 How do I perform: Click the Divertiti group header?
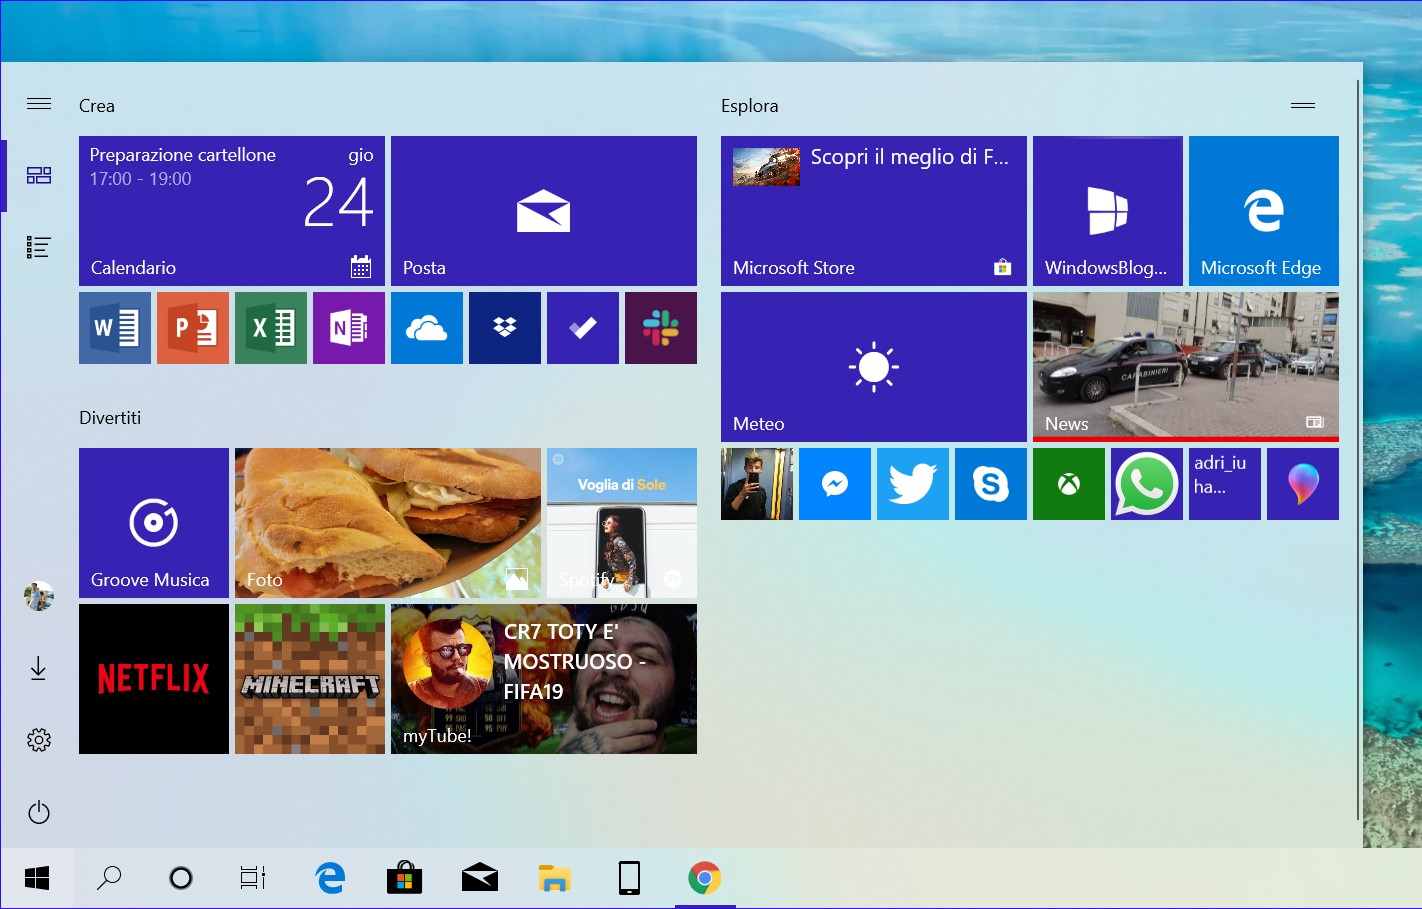(110, 418)
